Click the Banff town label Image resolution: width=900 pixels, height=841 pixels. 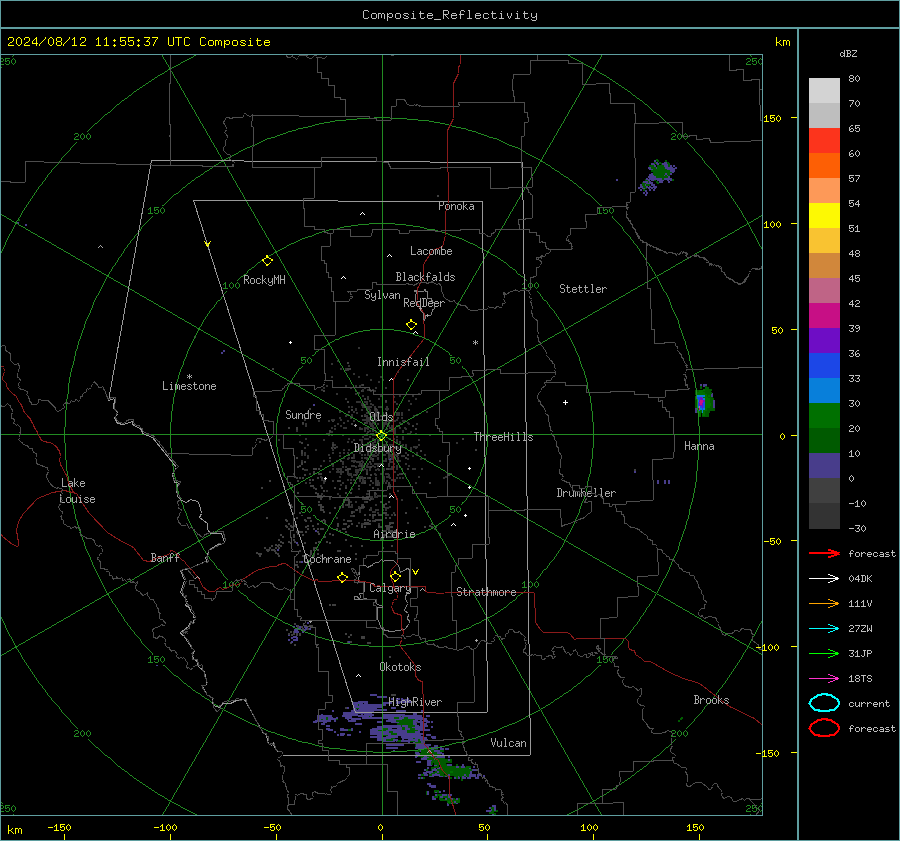click(165, 557)
